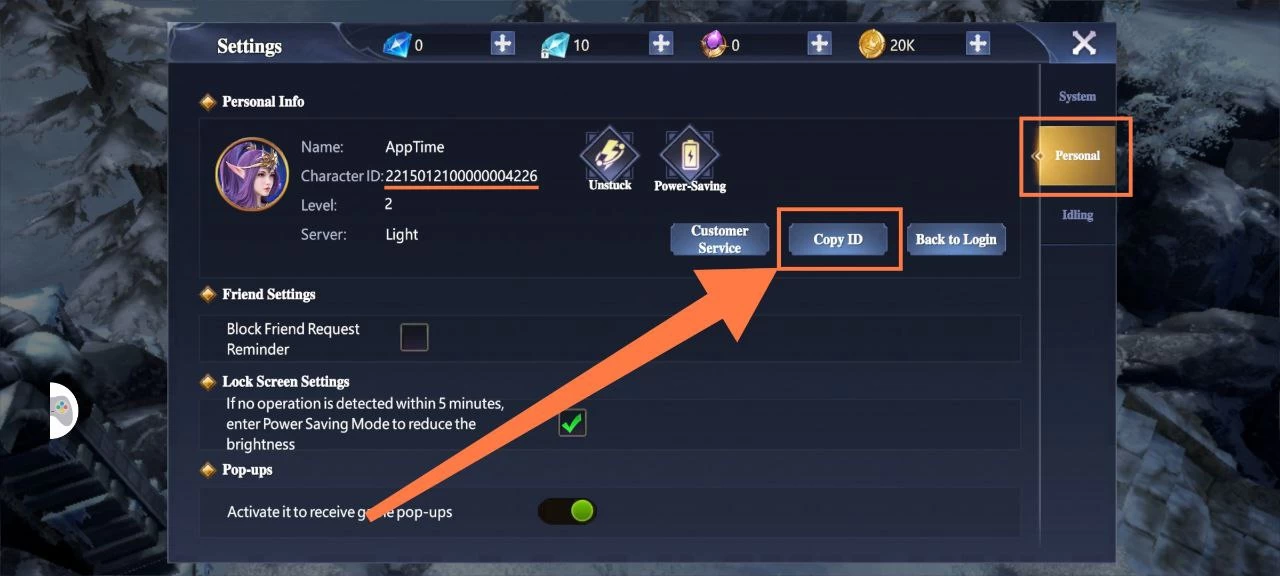
Task: Enable the Power-Saving battery icon
Action: click(689, 153)
